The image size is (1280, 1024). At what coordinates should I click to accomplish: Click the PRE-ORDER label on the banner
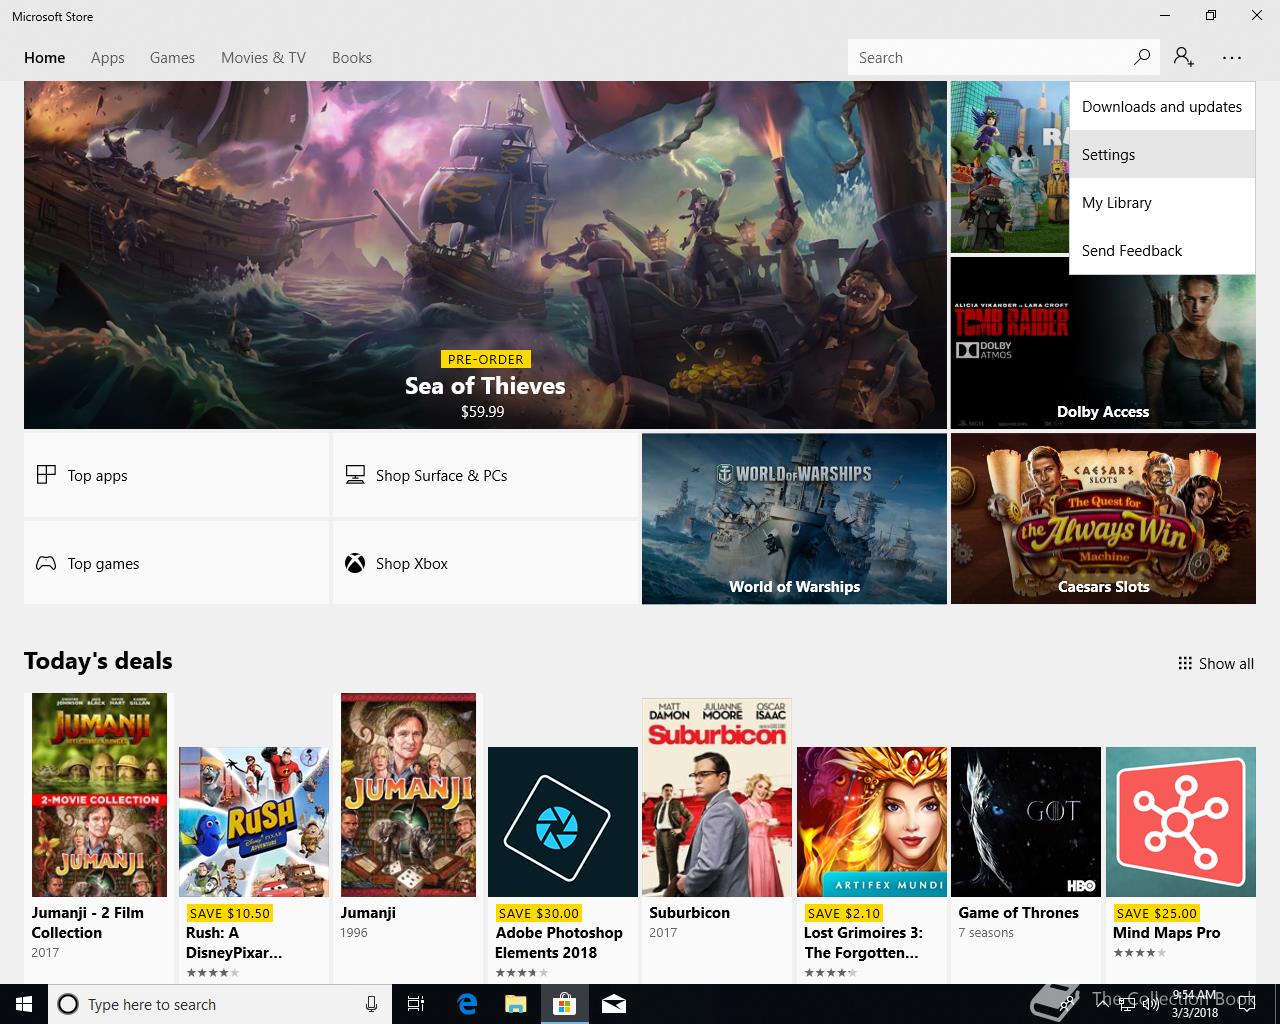[x=486, y=359]
